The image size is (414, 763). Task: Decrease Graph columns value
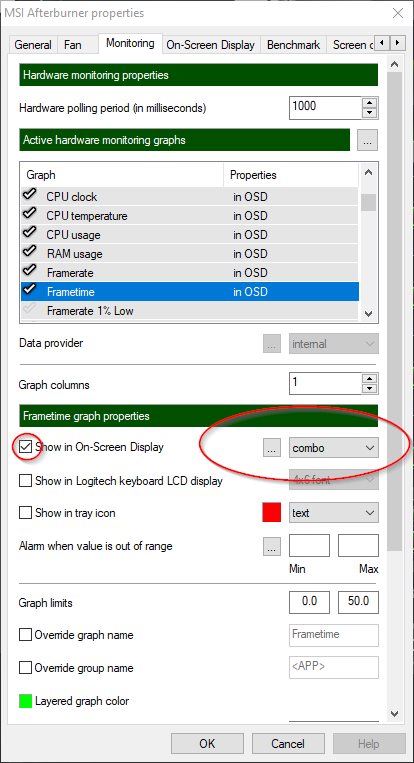pyautogui.click(x=371, y=389)
